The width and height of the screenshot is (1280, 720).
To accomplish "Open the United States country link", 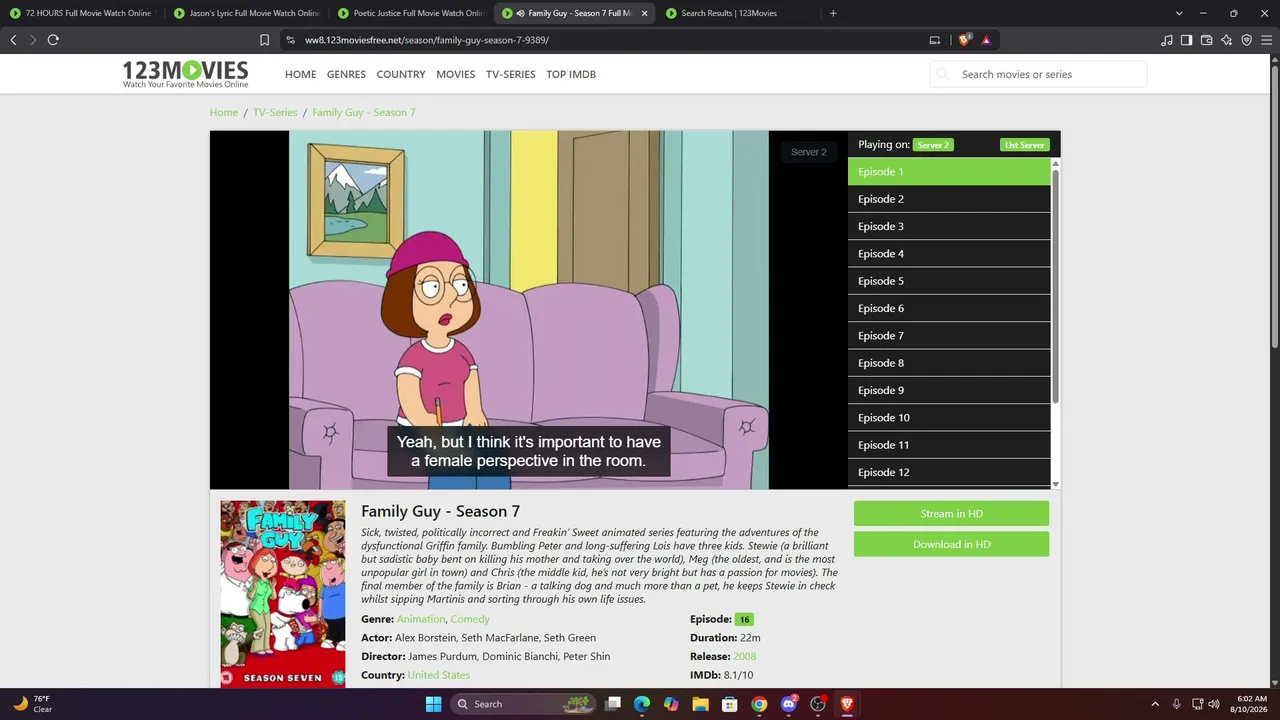I will point(438,675).
